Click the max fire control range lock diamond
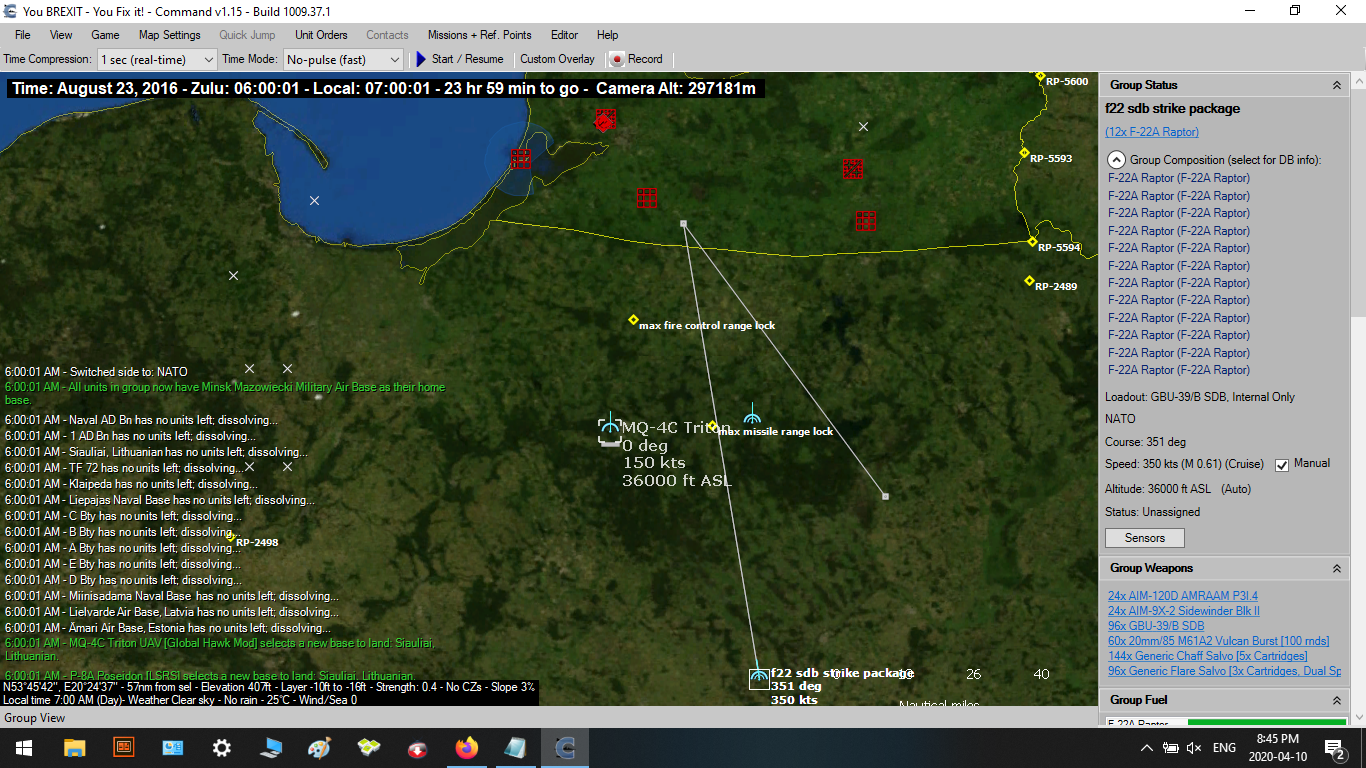The image size is (1366, 768). click(633, 320)
